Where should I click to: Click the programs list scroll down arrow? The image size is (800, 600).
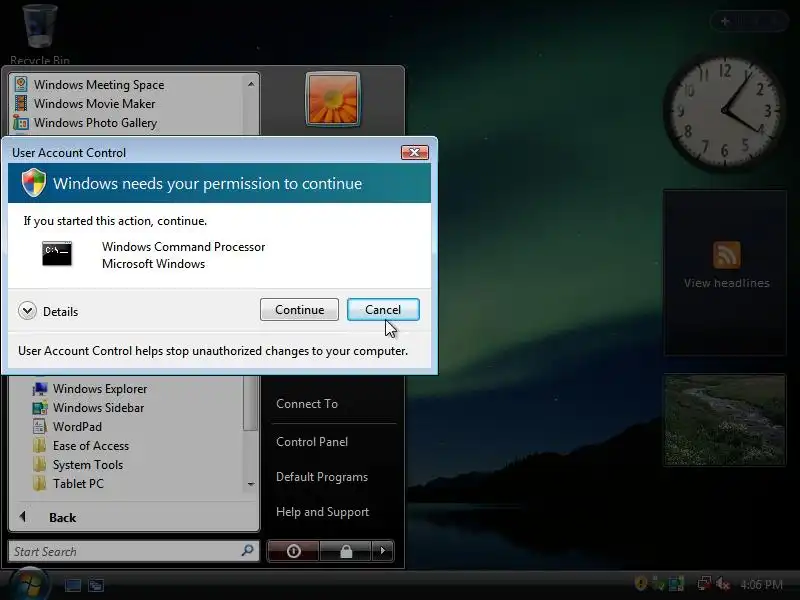click(251, 484)
